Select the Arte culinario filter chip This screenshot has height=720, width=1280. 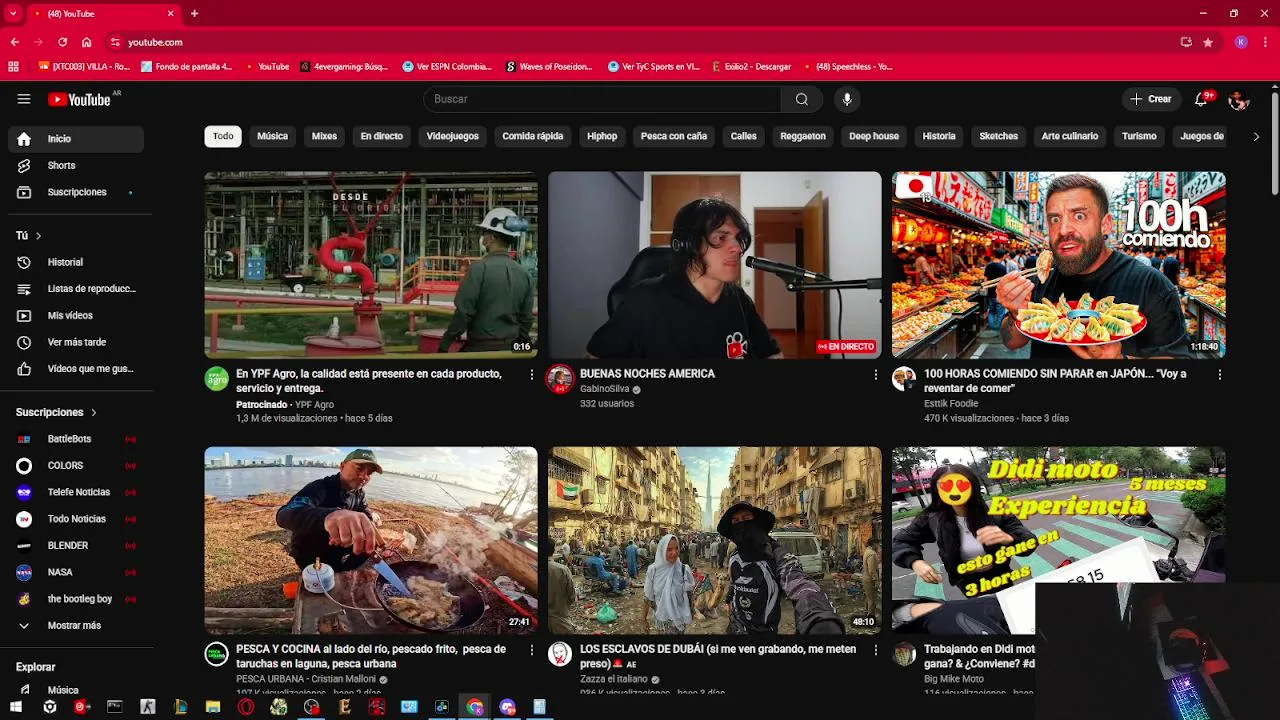(x=1070, y=136)
